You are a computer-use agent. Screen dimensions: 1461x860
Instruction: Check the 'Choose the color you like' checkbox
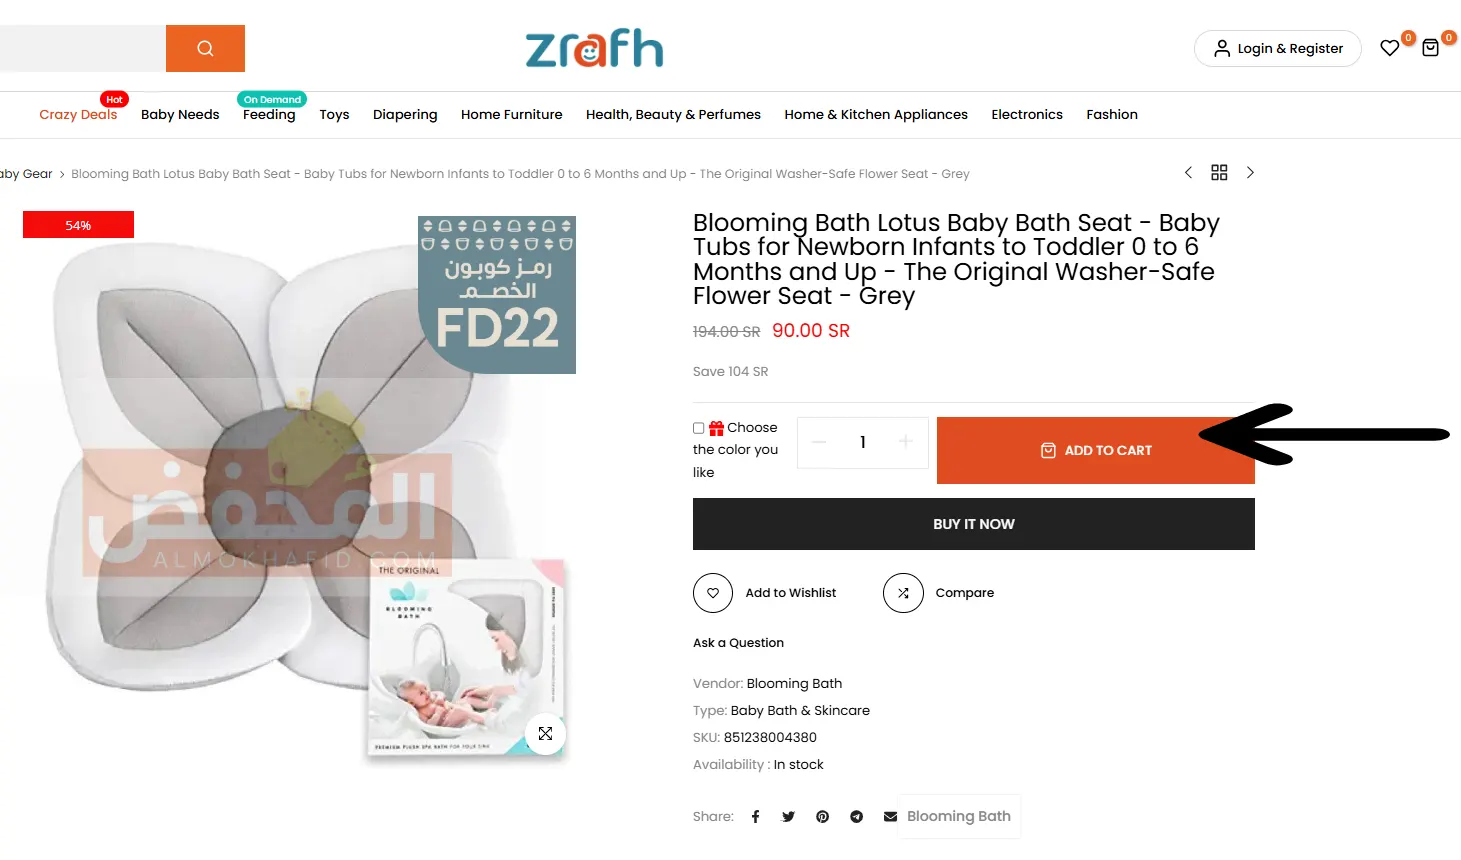point(699,428)
